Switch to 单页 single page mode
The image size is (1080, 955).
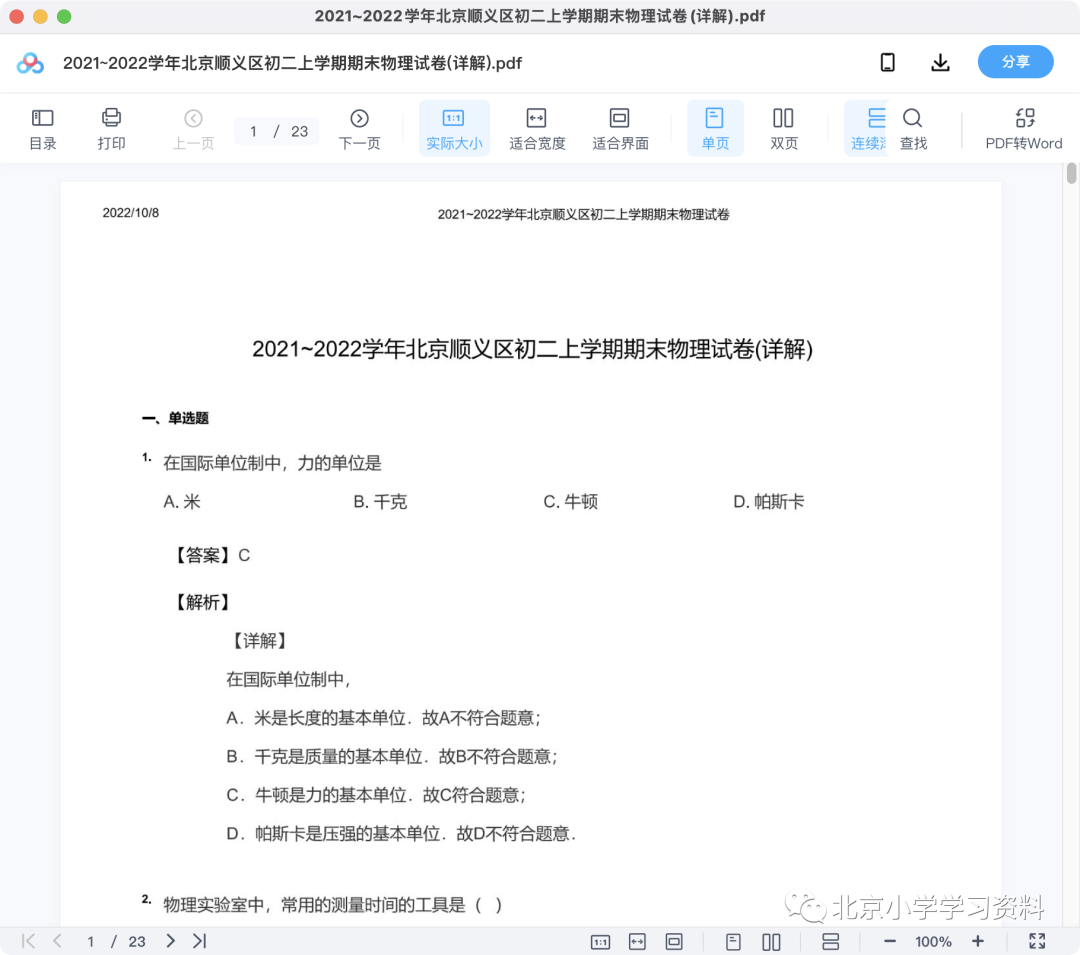point(715,129)
